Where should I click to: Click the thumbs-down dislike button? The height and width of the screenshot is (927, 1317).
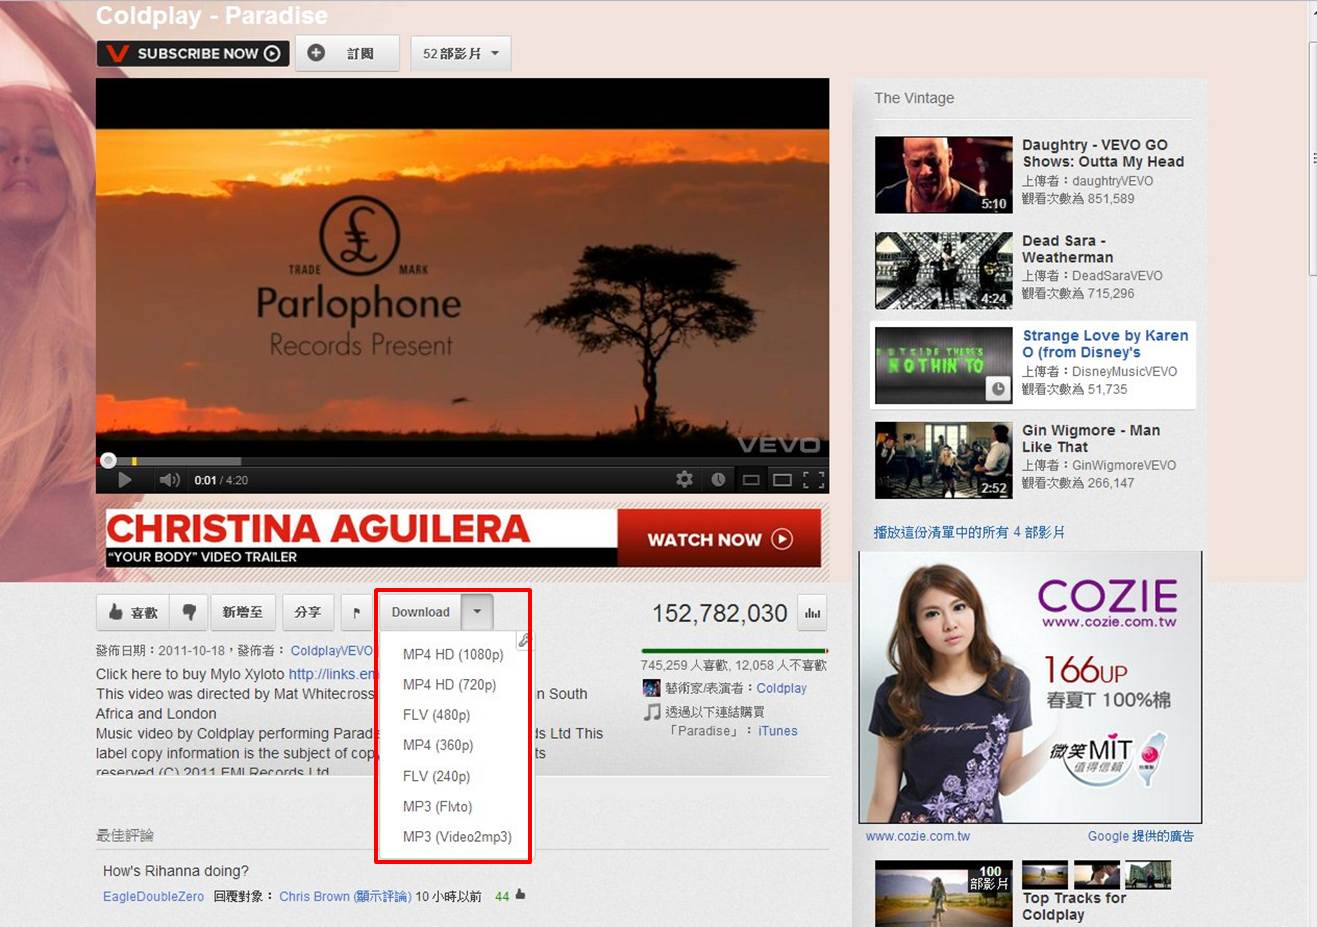click(189, 612)
